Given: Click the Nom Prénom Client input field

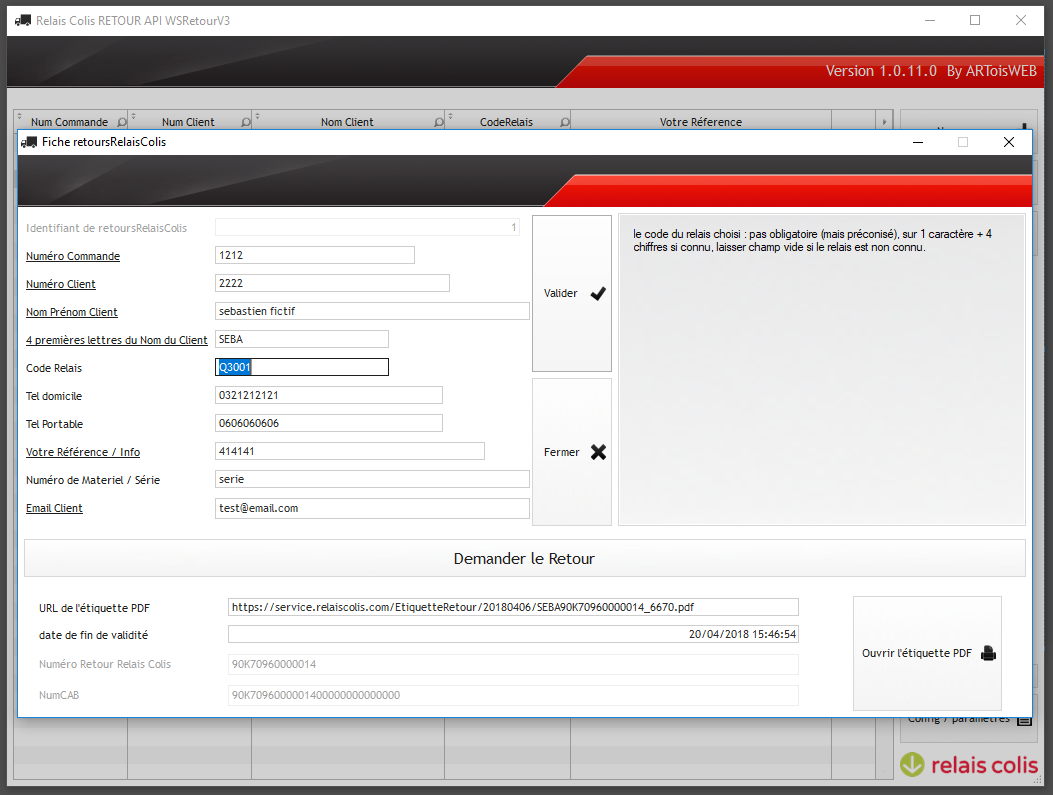Looking at the screenshot, I should [372, 311].
